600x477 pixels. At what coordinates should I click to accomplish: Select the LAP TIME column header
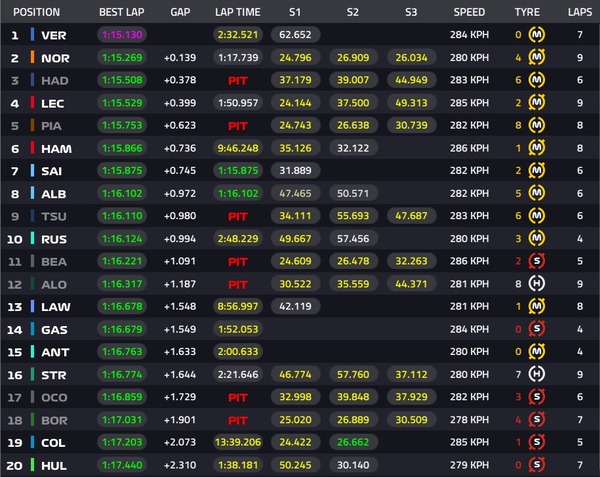pos(238,12)
